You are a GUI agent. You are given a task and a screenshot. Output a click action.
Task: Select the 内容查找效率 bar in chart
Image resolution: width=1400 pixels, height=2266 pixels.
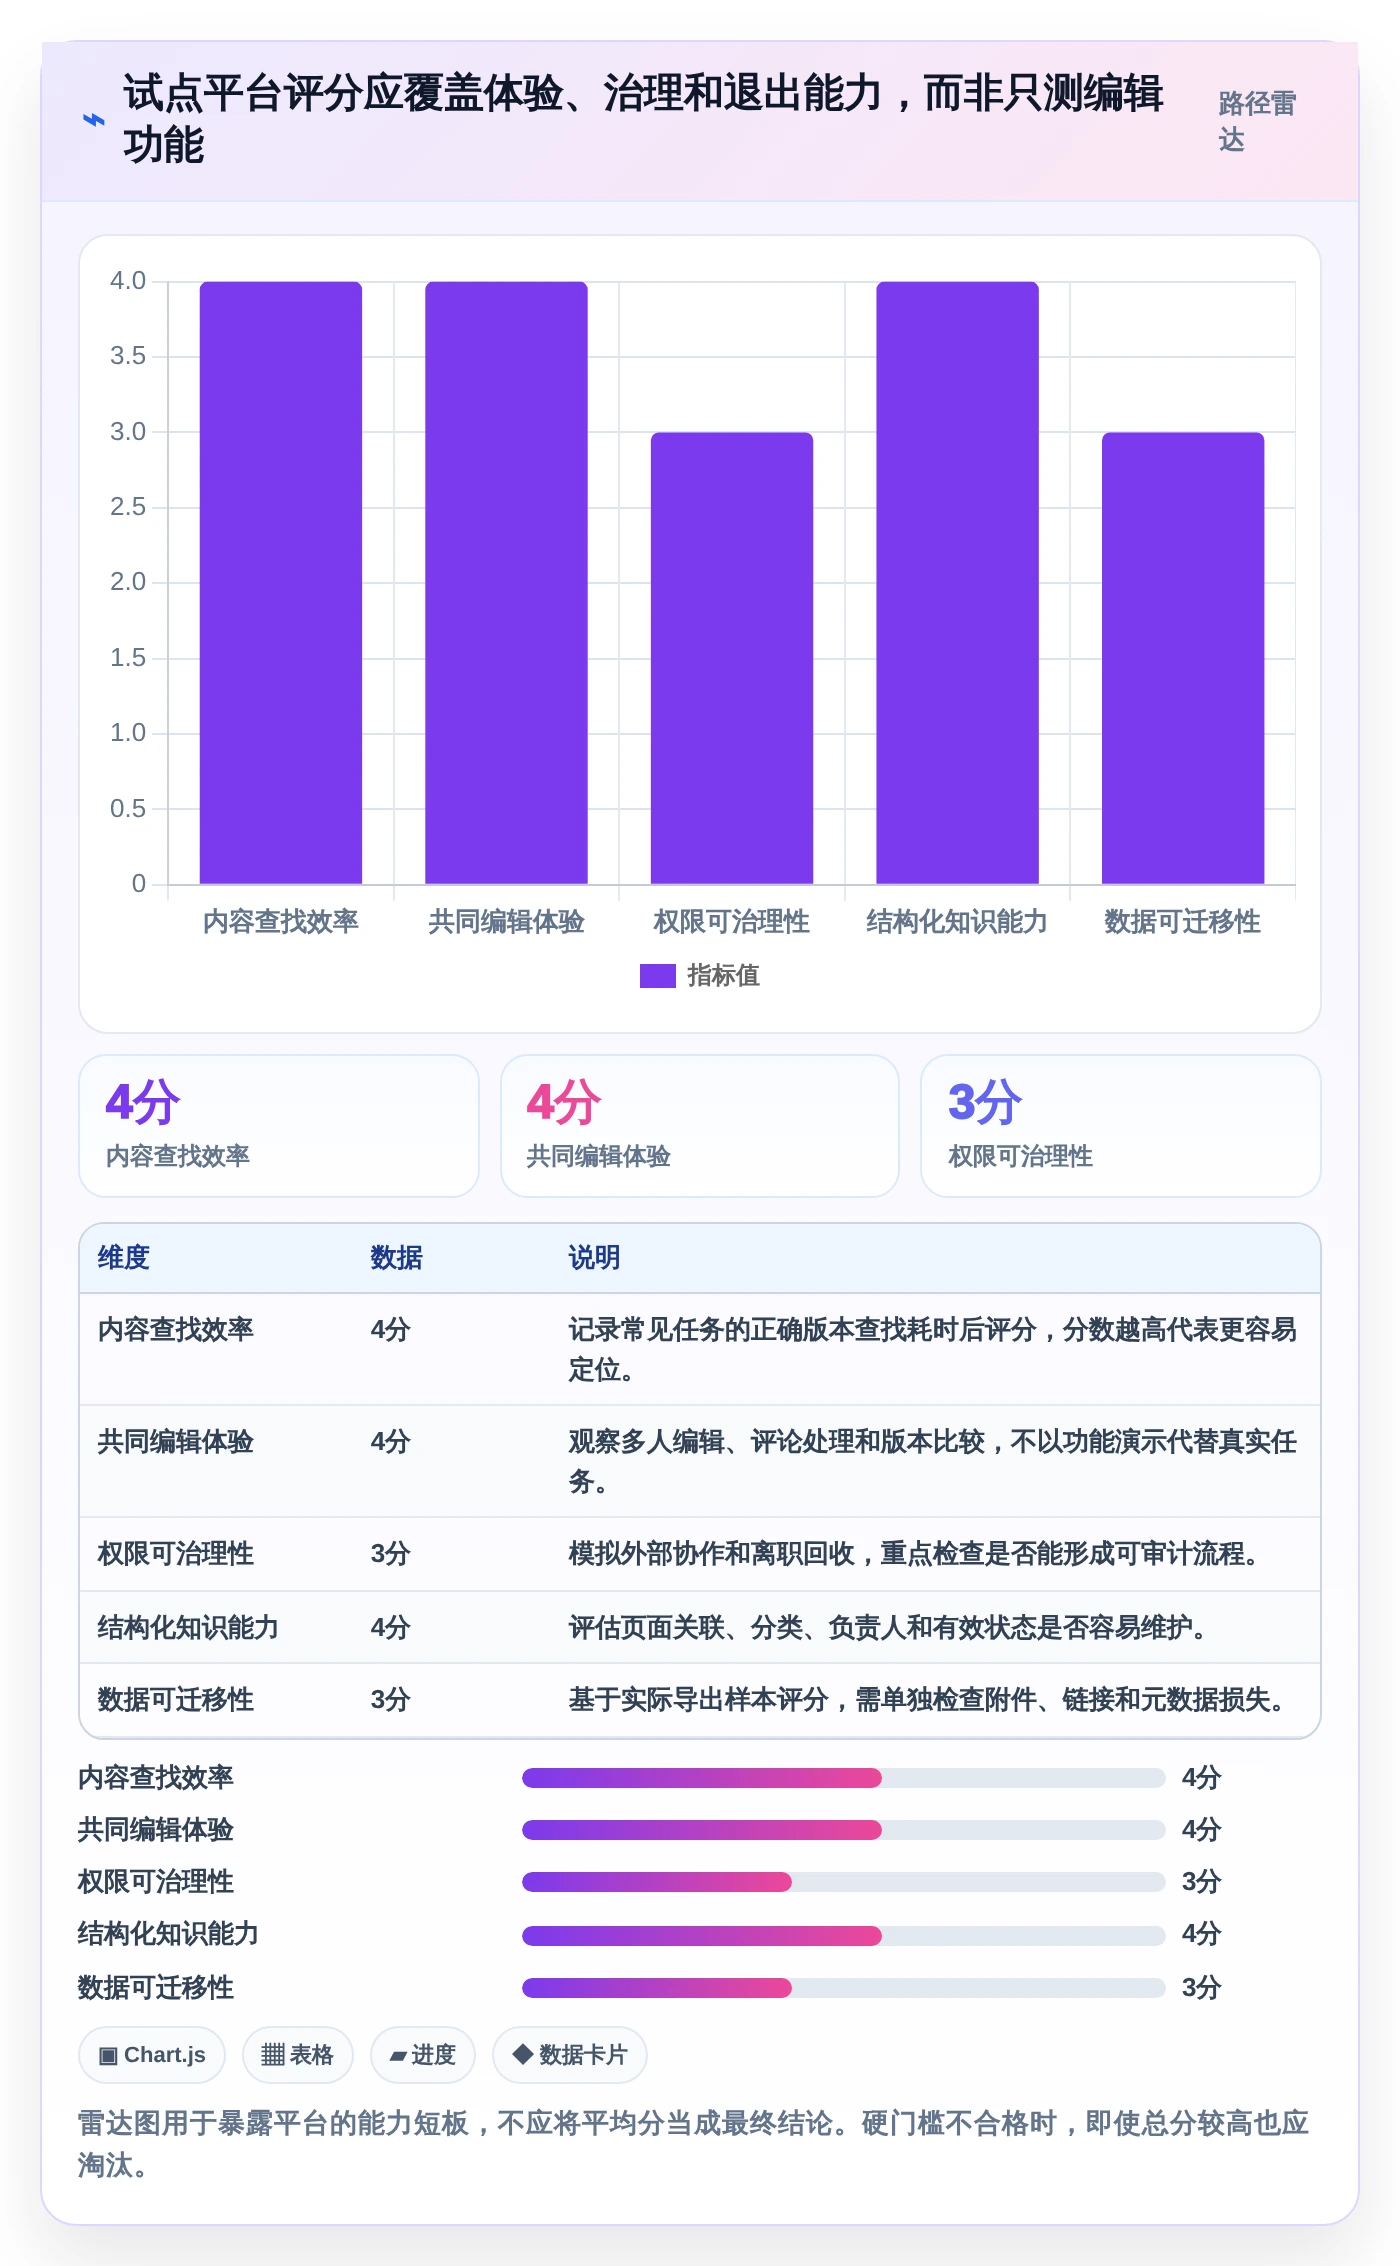click(281, 583)
